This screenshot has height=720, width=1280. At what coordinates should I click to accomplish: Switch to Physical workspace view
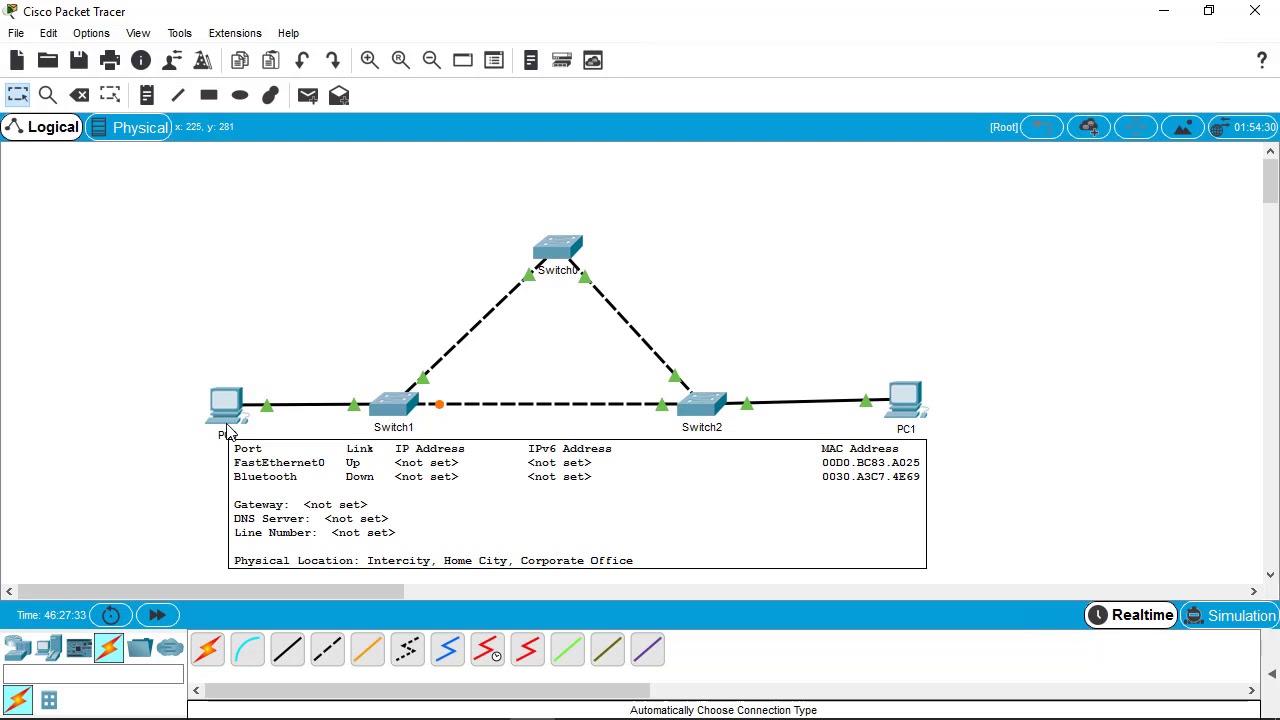coord(129,127)
